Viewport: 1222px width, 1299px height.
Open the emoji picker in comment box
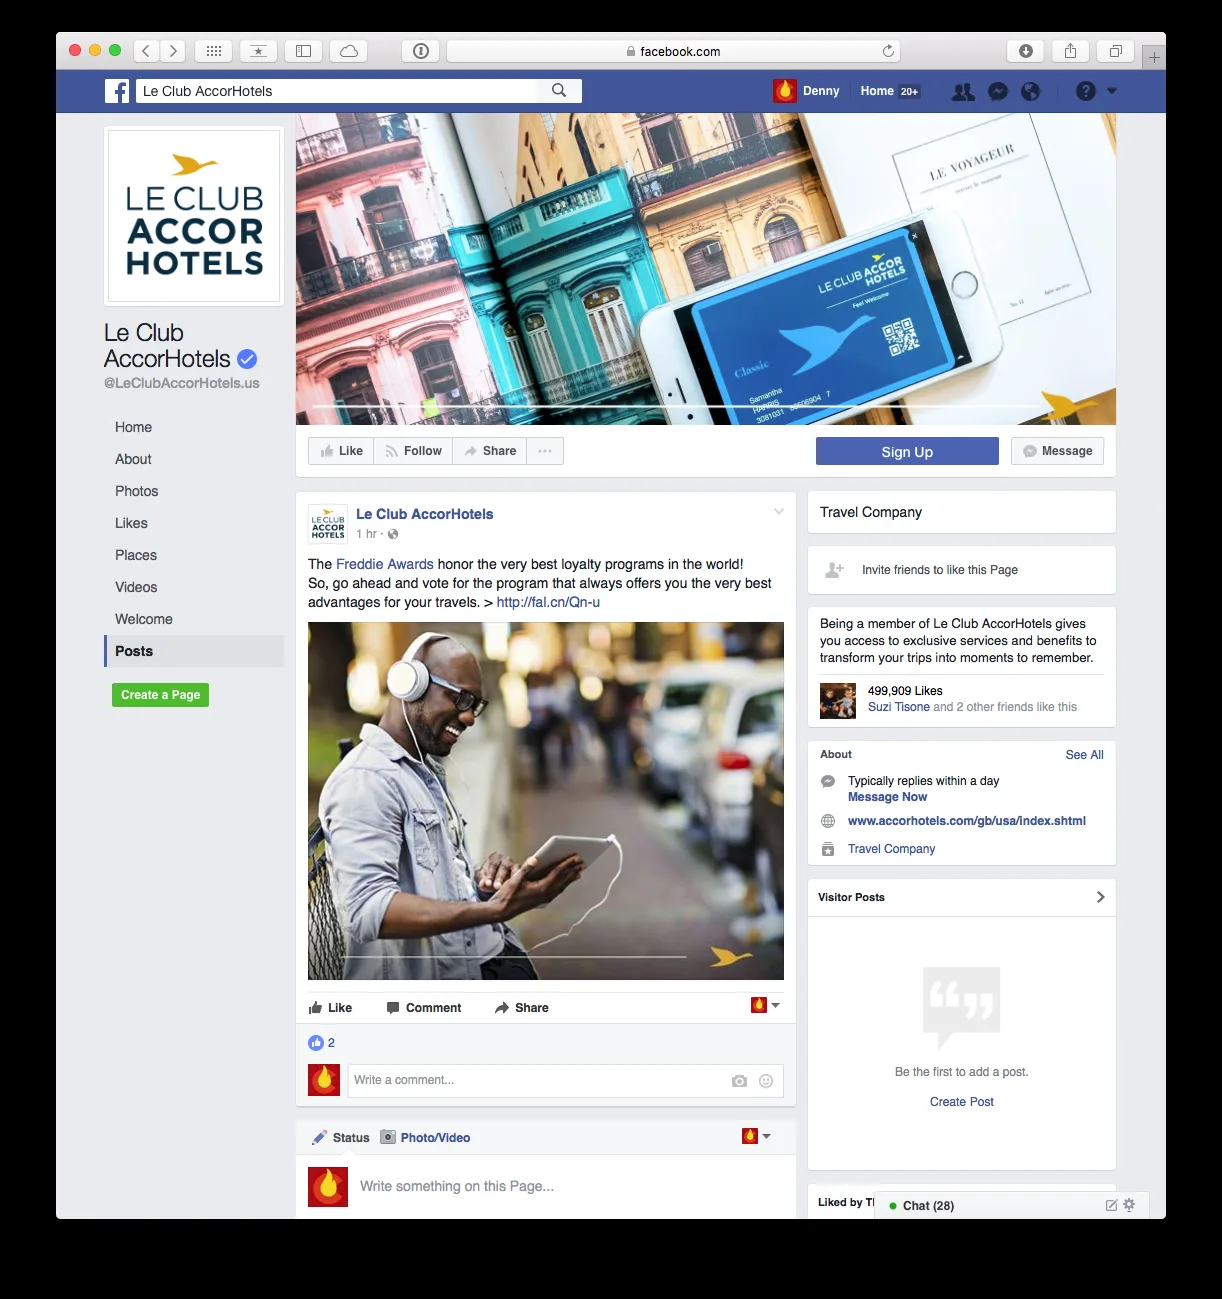(x=766, y=1081)
